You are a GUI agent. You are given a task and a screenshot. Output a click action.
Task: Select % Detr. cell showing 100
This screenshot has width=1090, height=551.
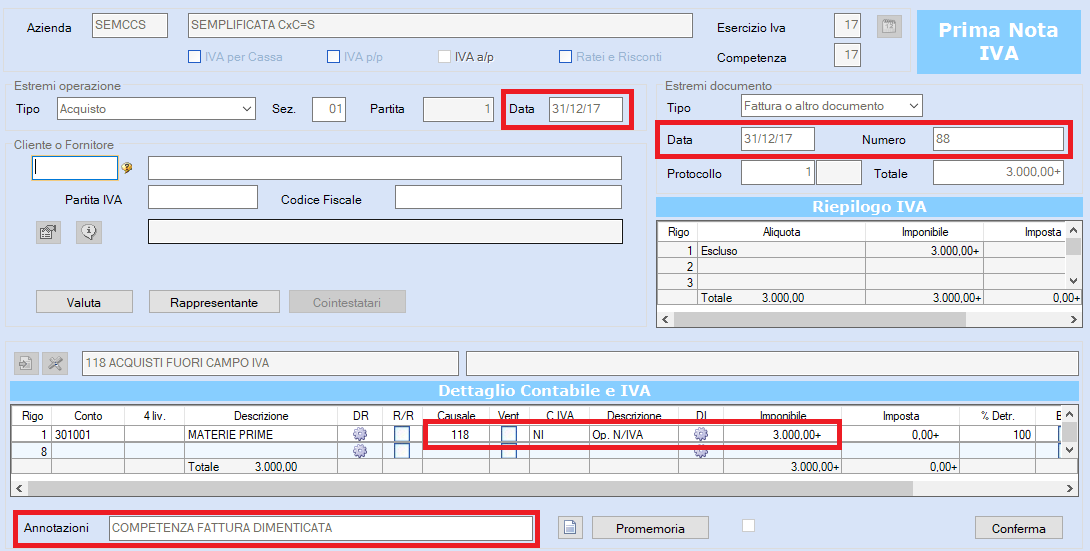[998, 434]
